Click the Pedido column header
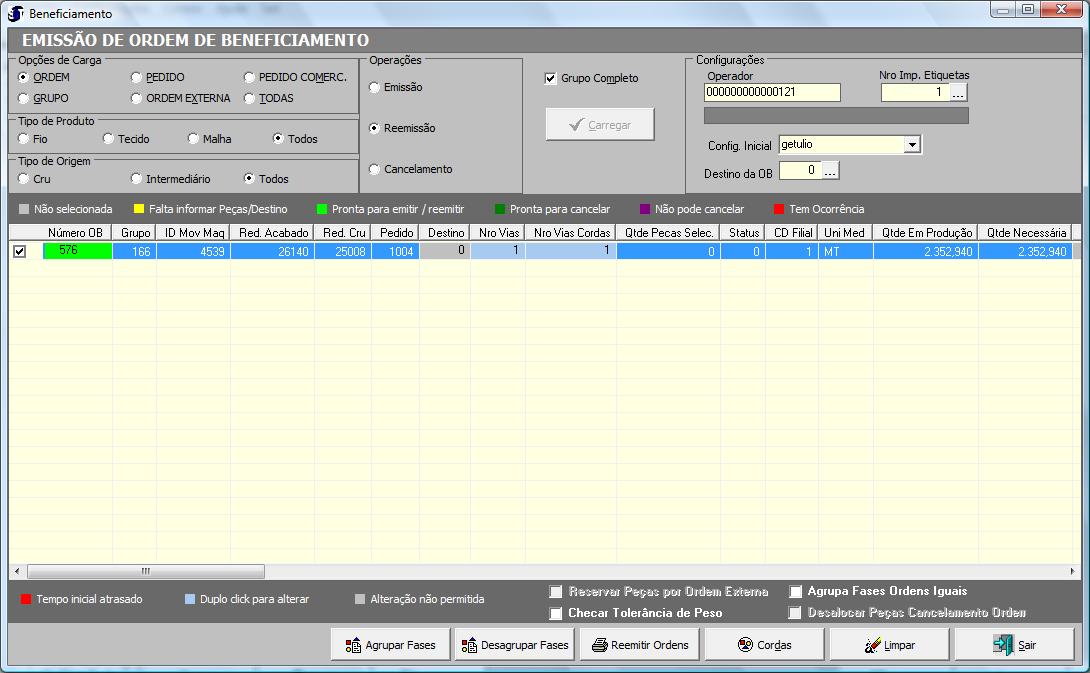1090x673 pixels. [x=397, y=232]
